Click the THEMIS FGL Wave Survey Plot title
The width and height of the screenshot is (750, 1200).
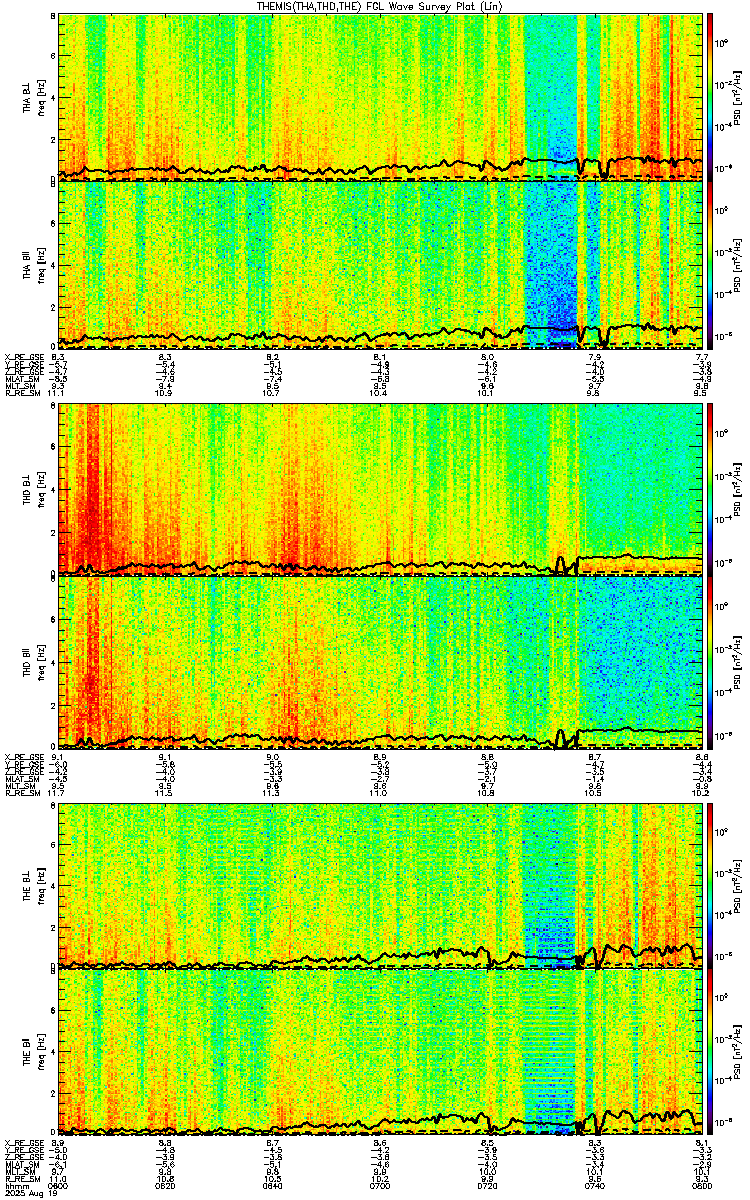379,6
